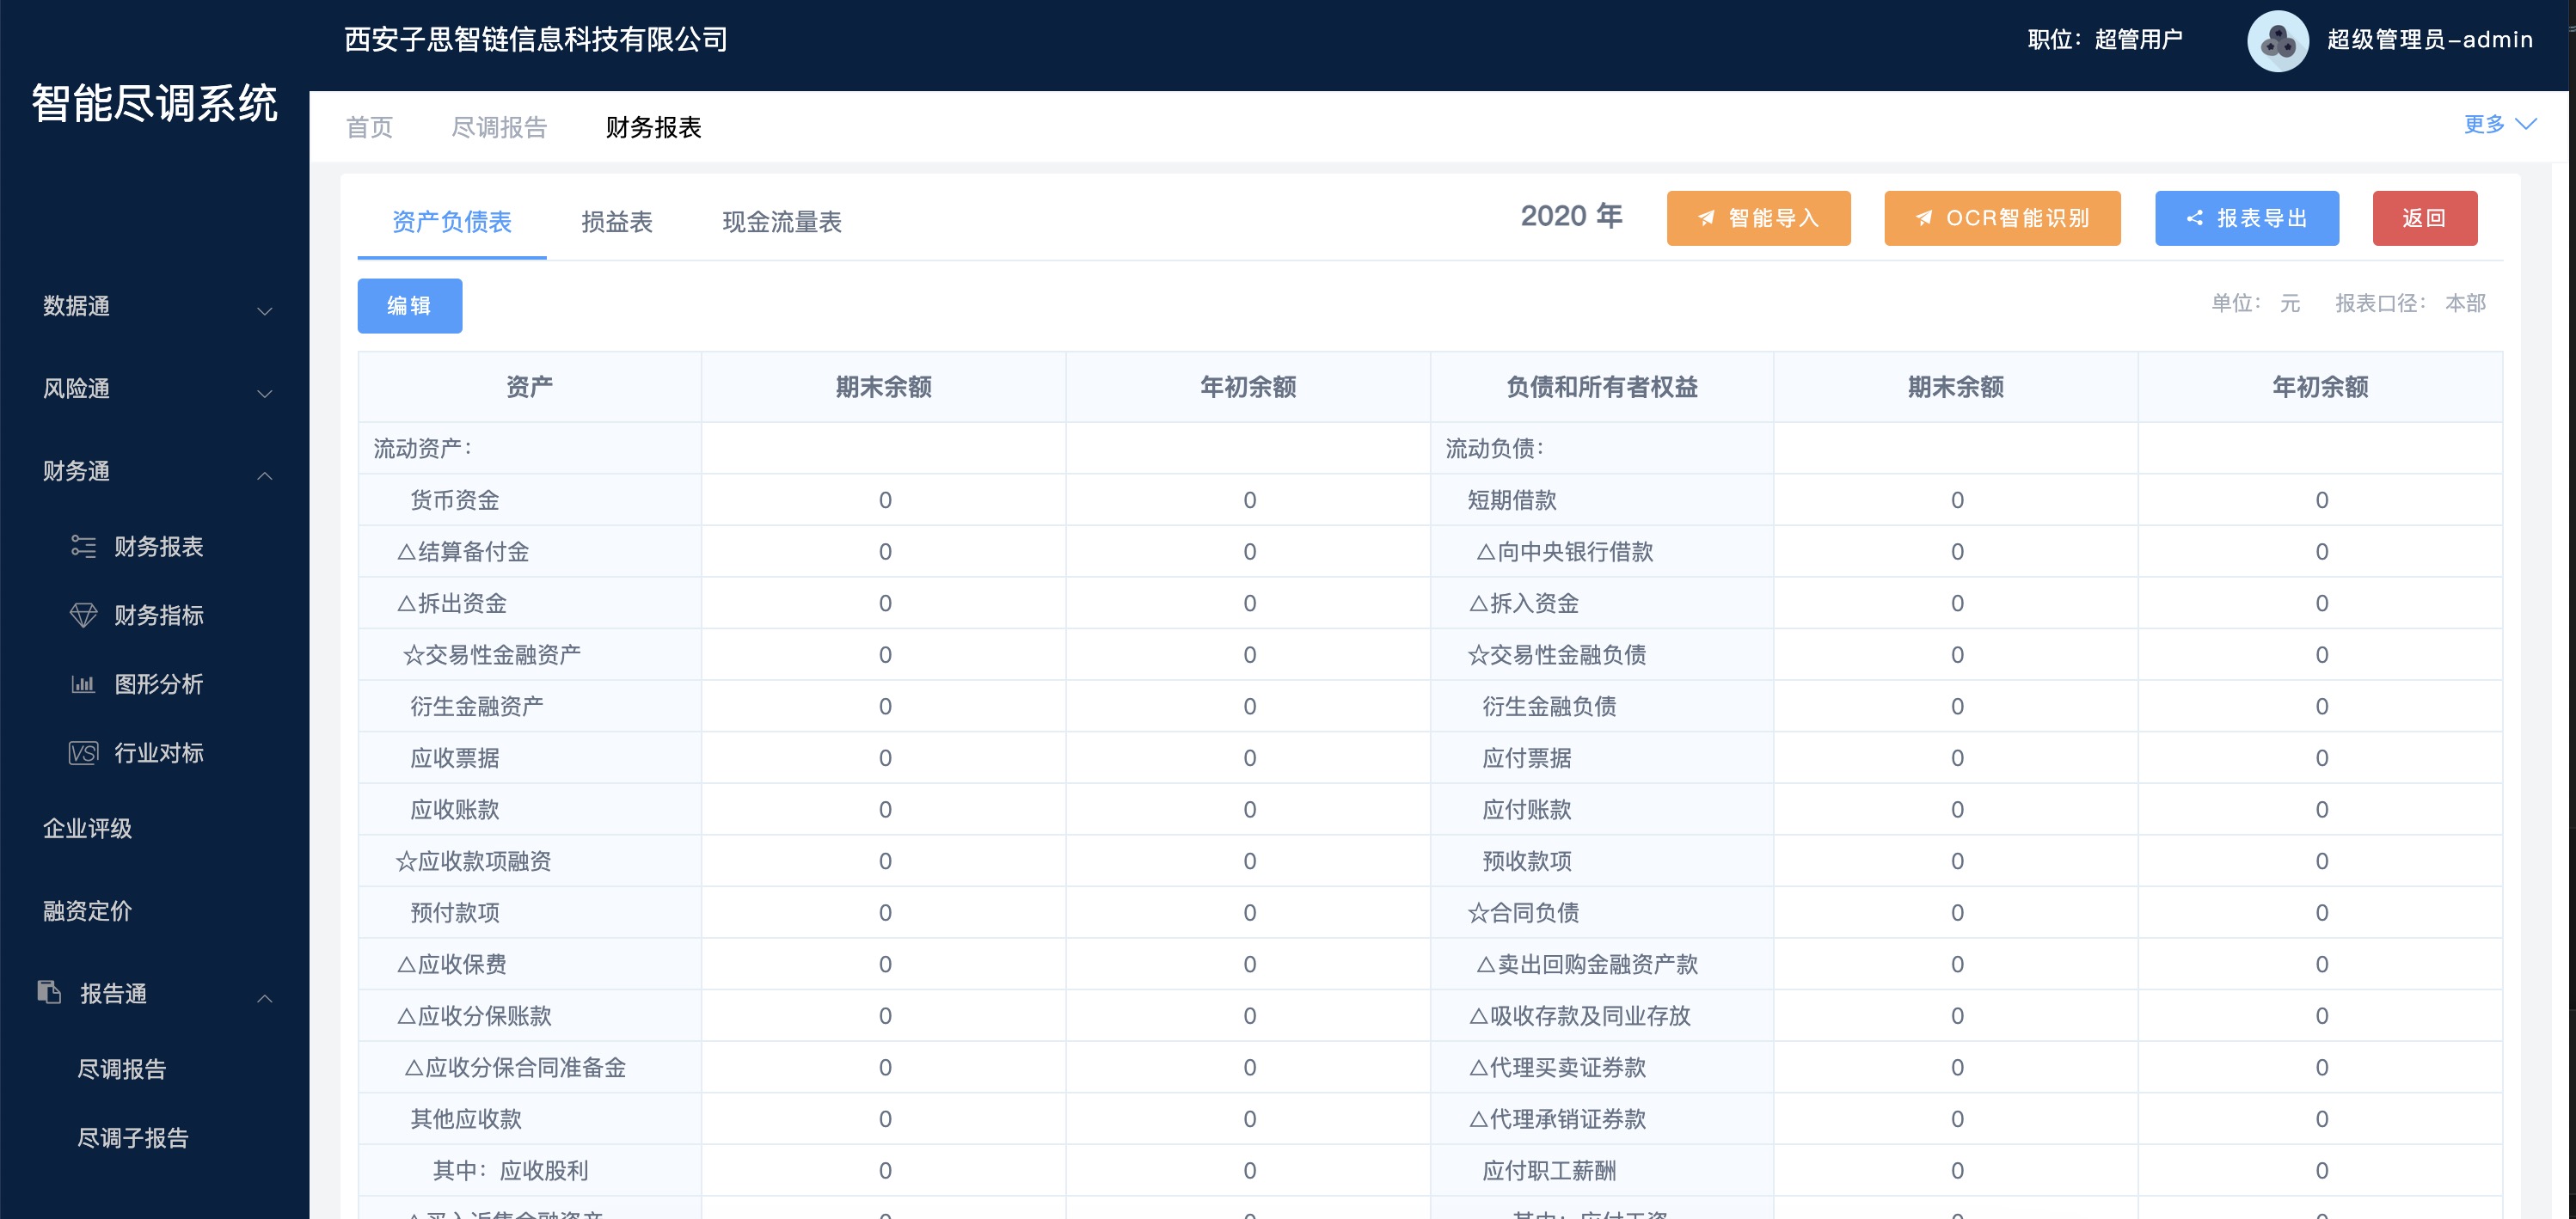Click the 超级管理员-admin username

[x=2430, y=39]
